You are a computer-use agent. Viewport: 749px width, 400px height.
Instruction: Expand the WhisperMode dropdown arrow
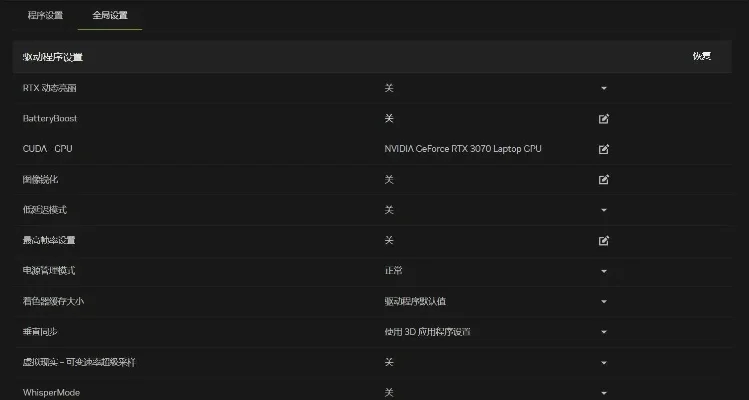(x=604, y=393)
